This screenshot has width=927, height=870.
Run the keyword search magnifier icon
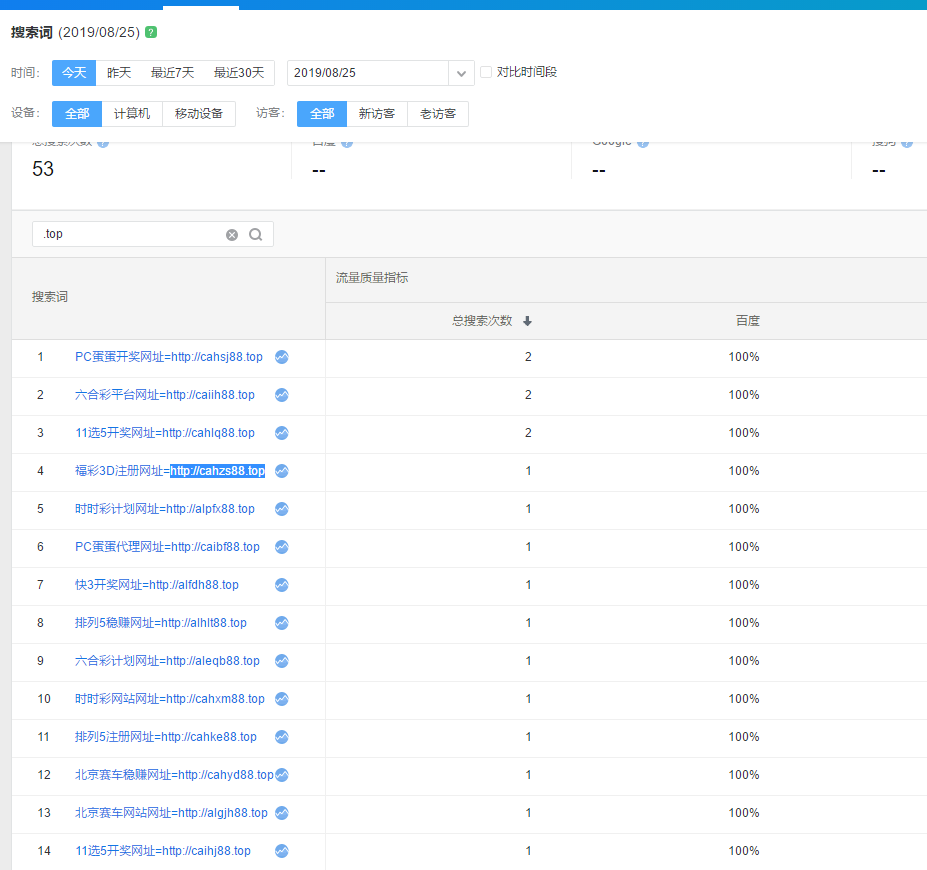point(255,235)
